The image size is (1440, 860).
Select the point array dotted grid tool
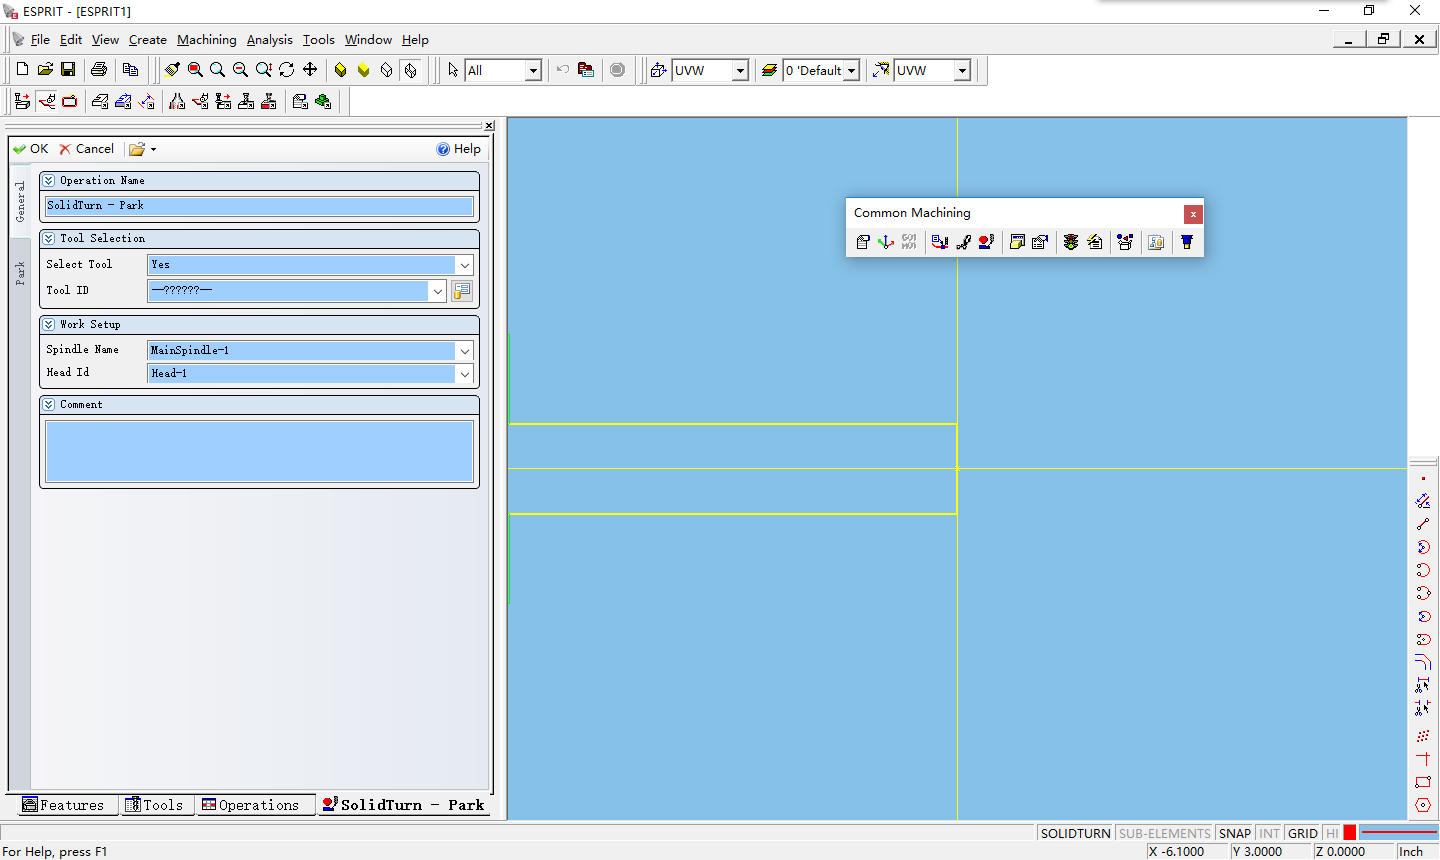[1423, 736]
